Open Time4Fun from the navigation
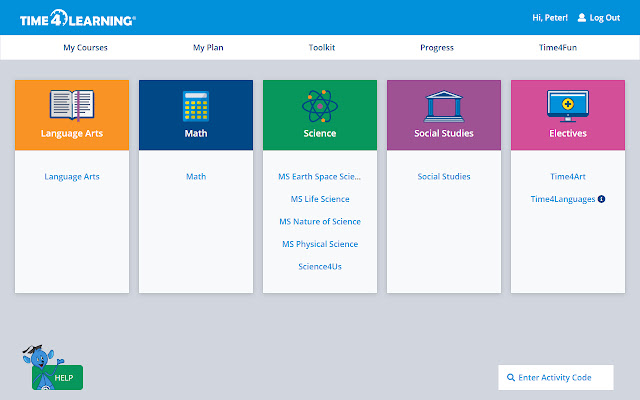The width and height of the screenshot is (640, 400). pyautogui.click(x=558, y=47)
